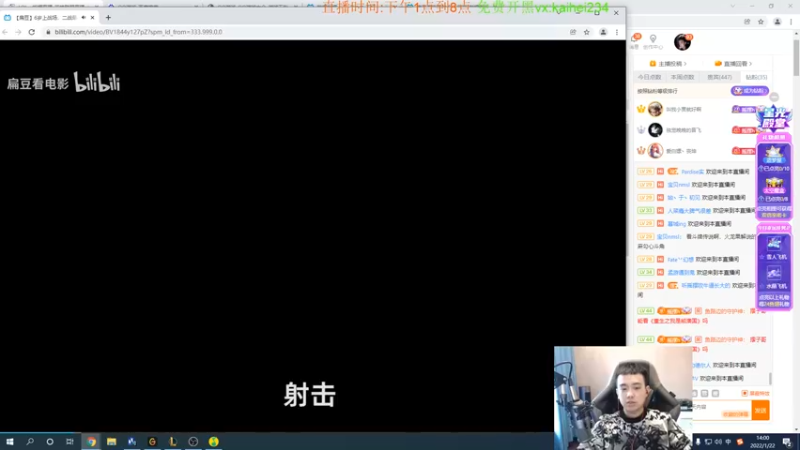Open 主播投稿 link
The height and width of the screenshot is (450, 800).
coord(668,64)
